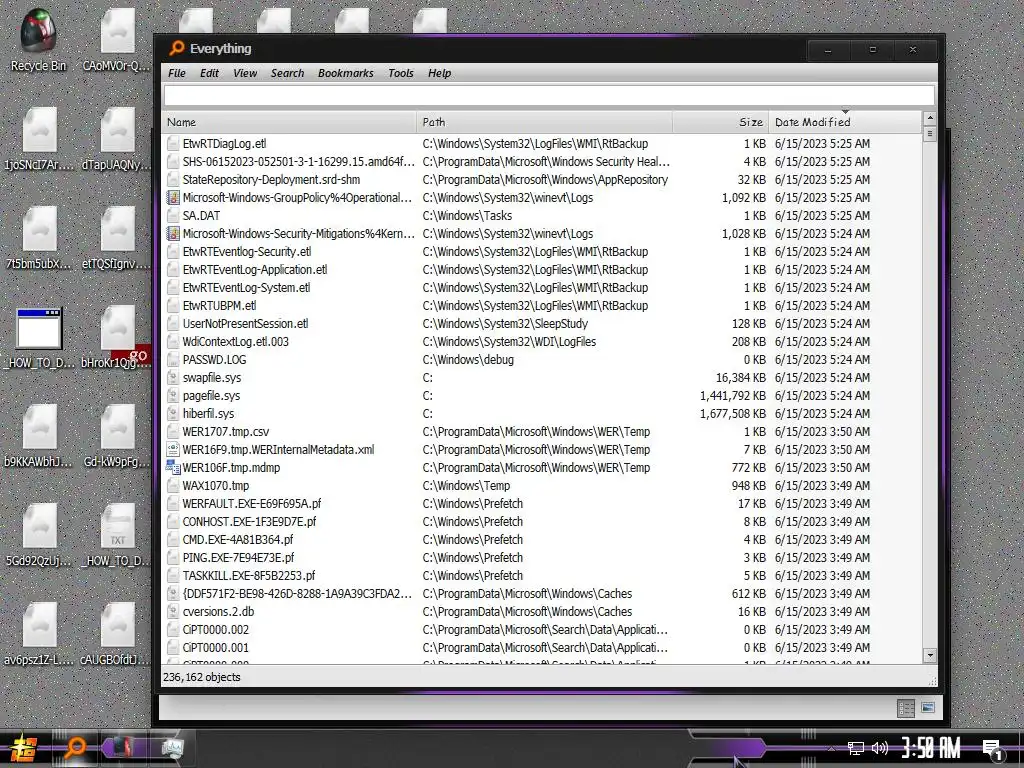This screenshot has width=1024, height=768.
Task: Select the StateRepository-Deployment.srd-shm file
Action: click(x=541, y=180)
